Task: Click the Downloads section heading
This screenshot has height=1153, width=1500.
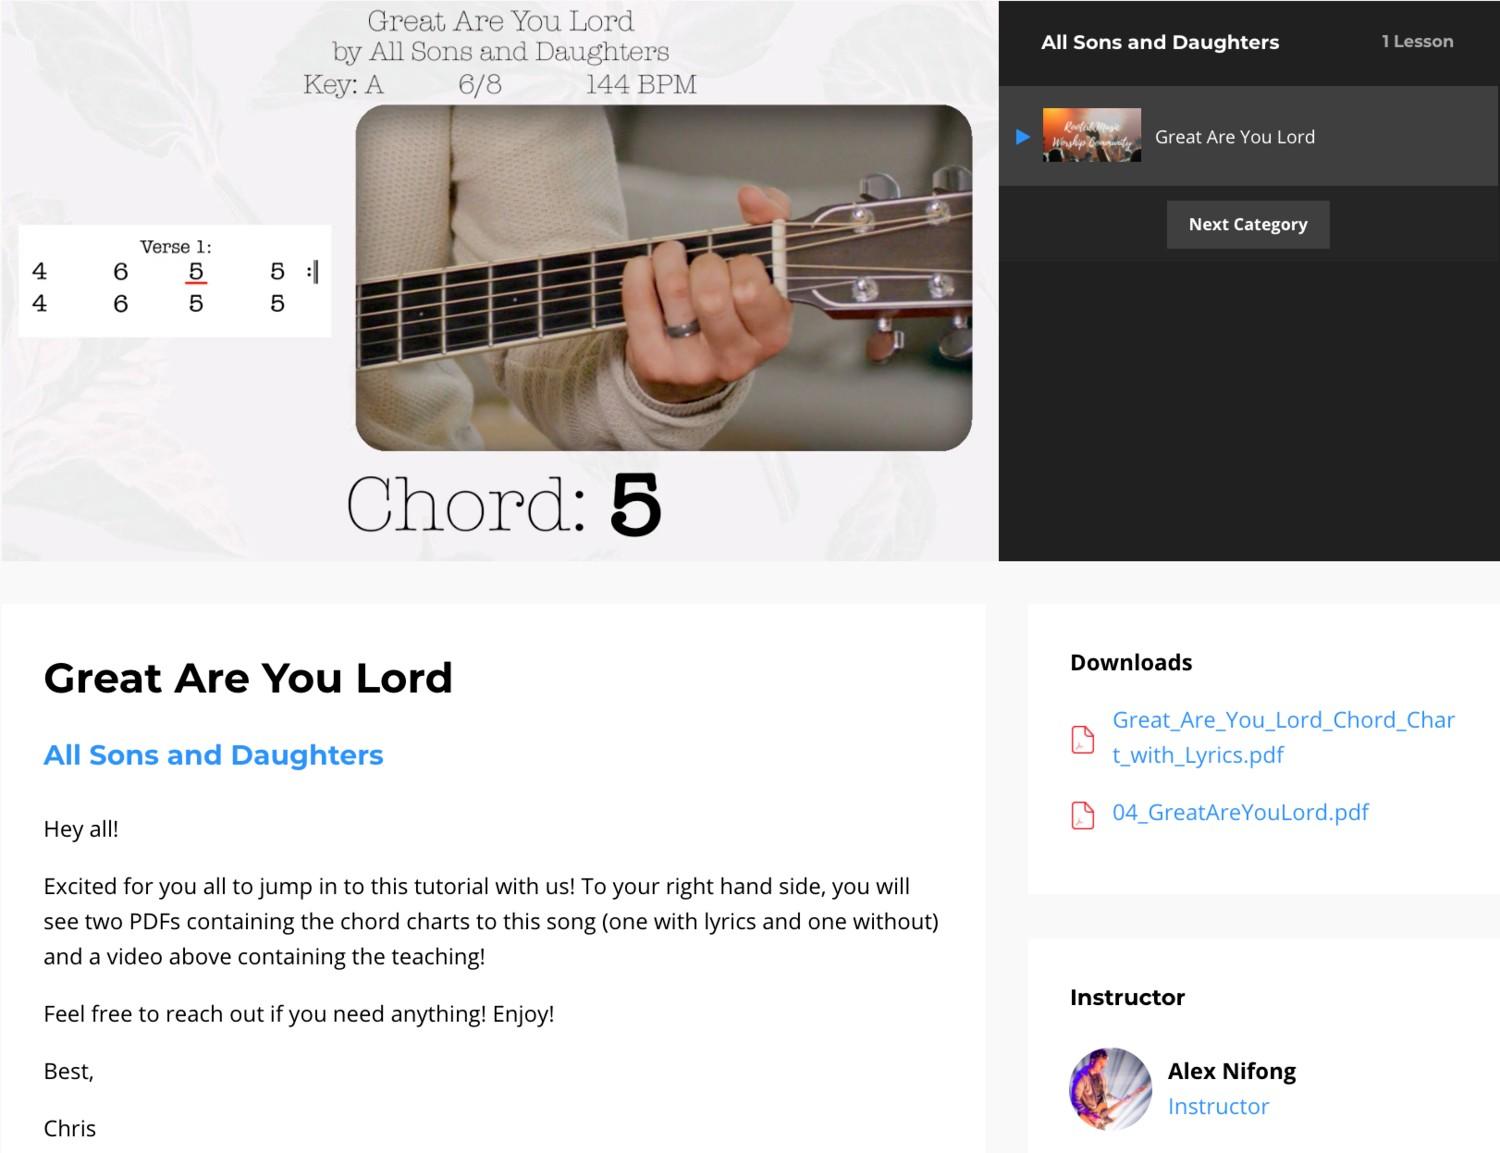Action: click(x=1131, y=662)
